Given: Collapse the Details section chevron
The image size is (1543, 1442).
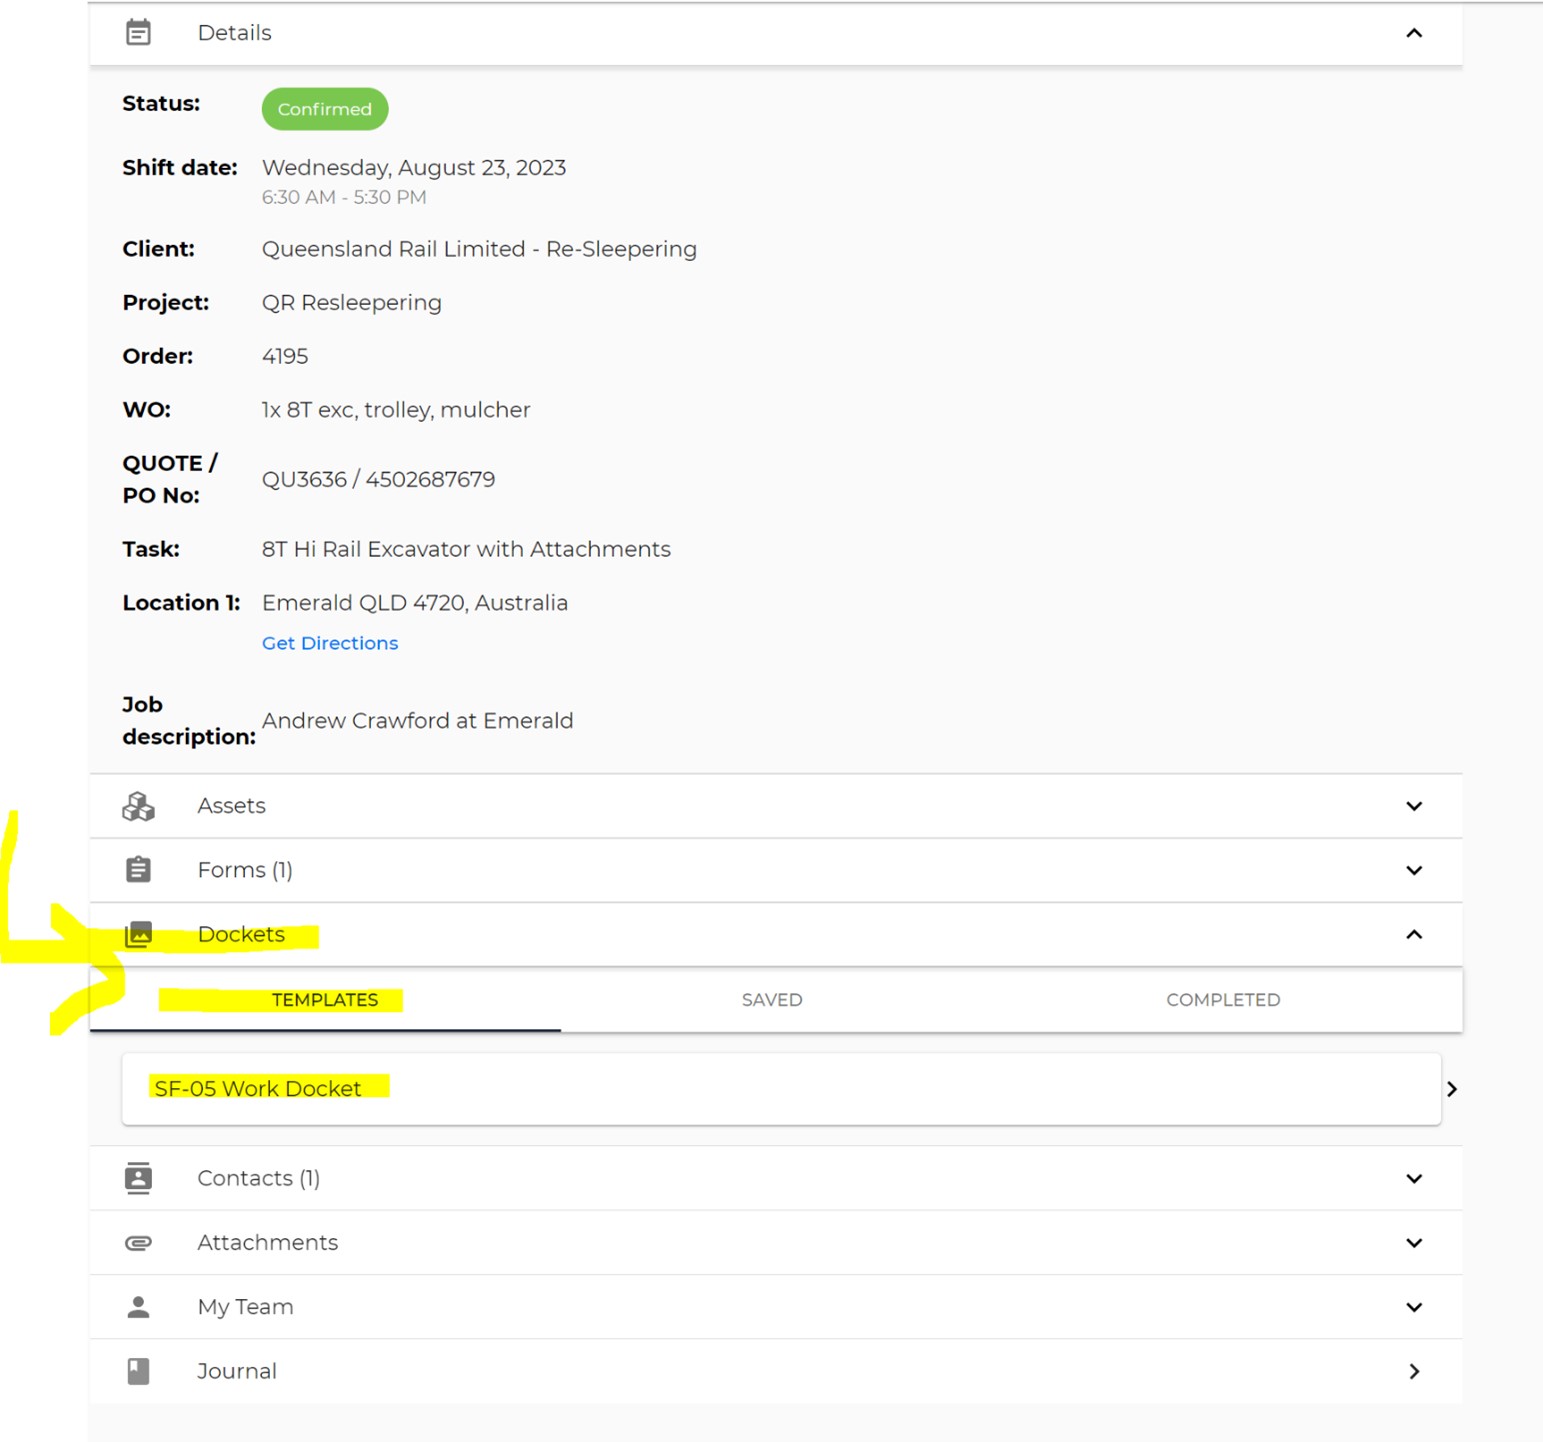Looking at the screenshot, I should pyautogui.click(x=1413, y=33).
